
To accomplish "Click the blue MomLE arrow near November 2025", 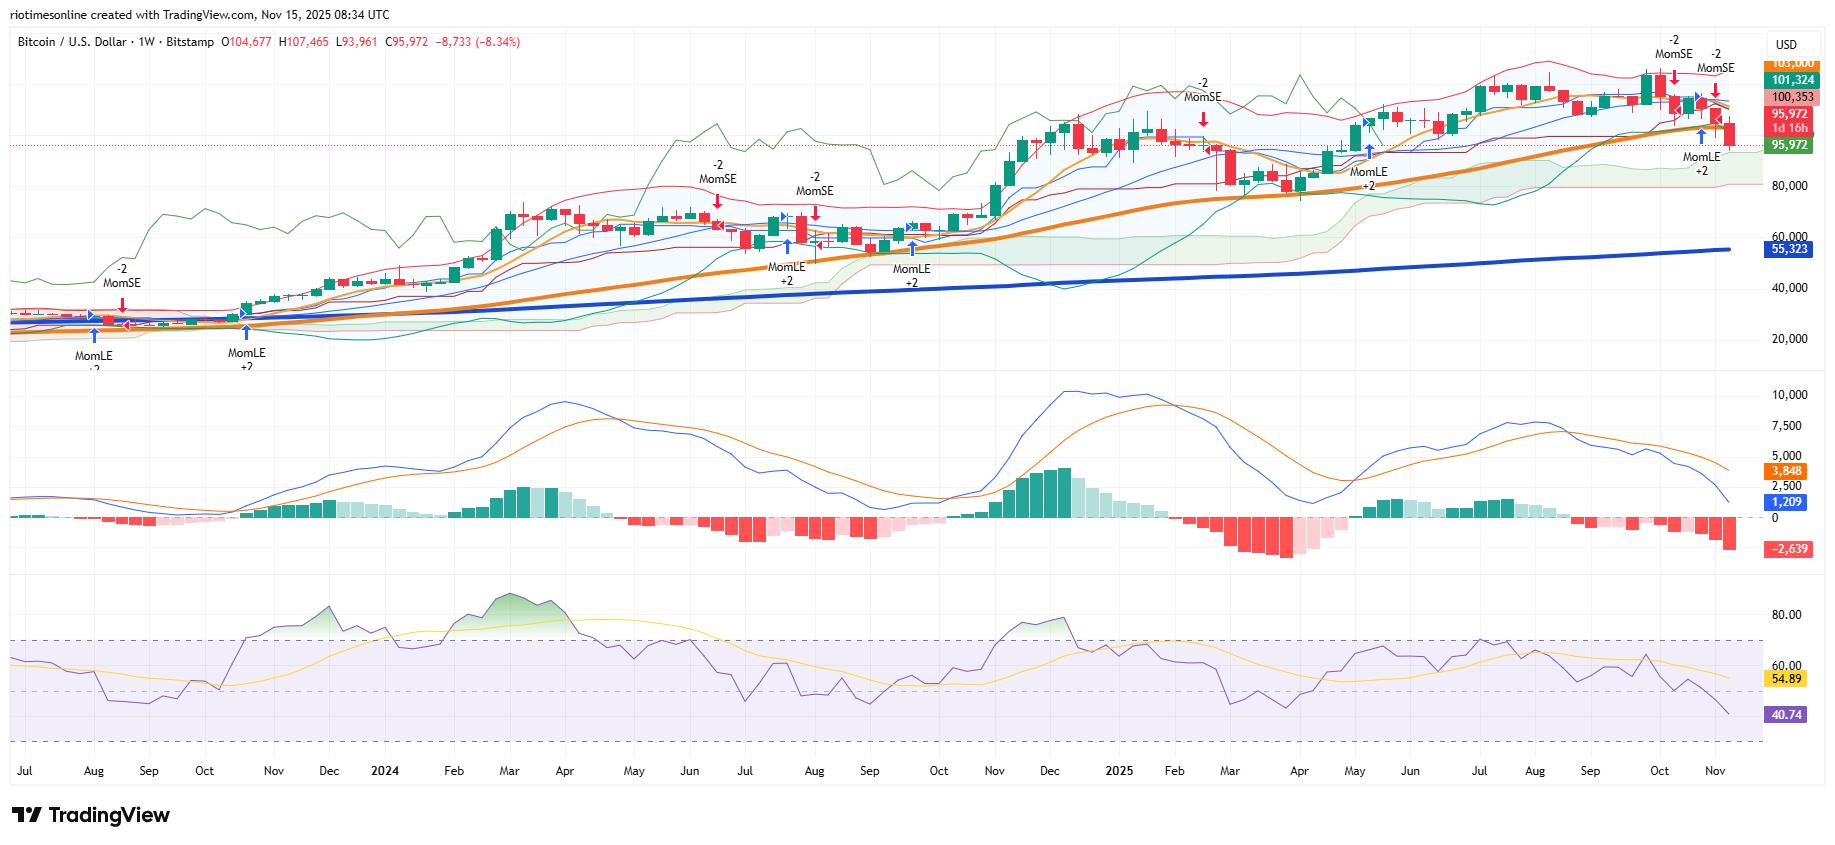I will tap(1701, 137).
